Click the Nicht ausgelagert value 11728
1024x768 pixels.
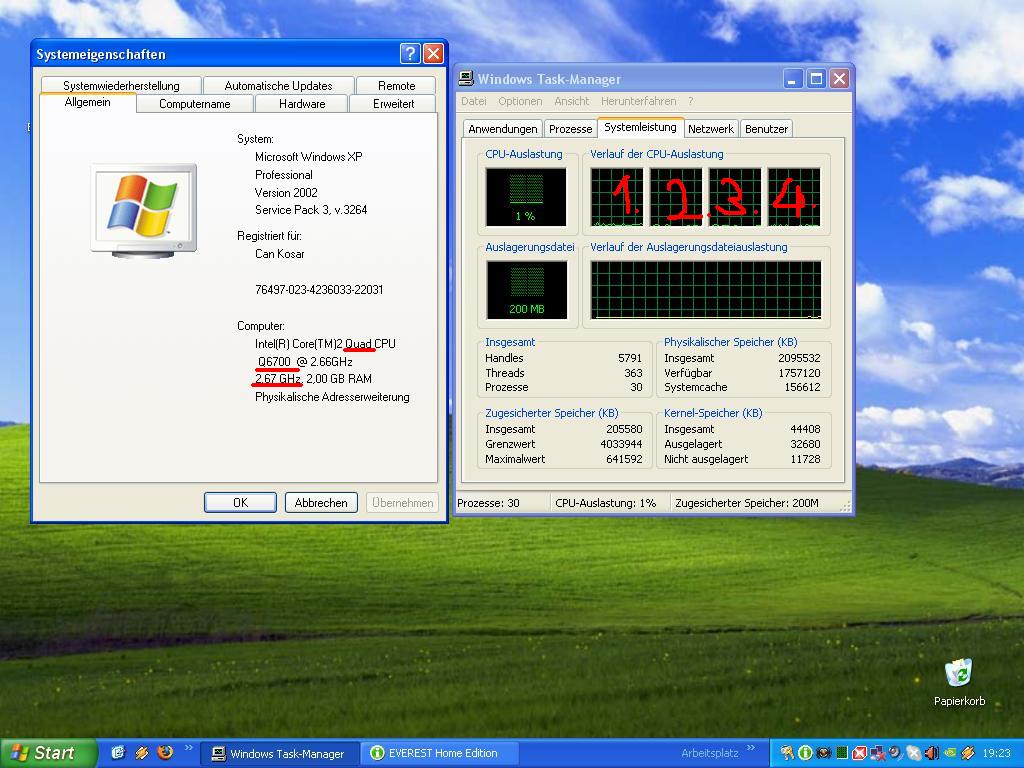[x=805, y=459]
